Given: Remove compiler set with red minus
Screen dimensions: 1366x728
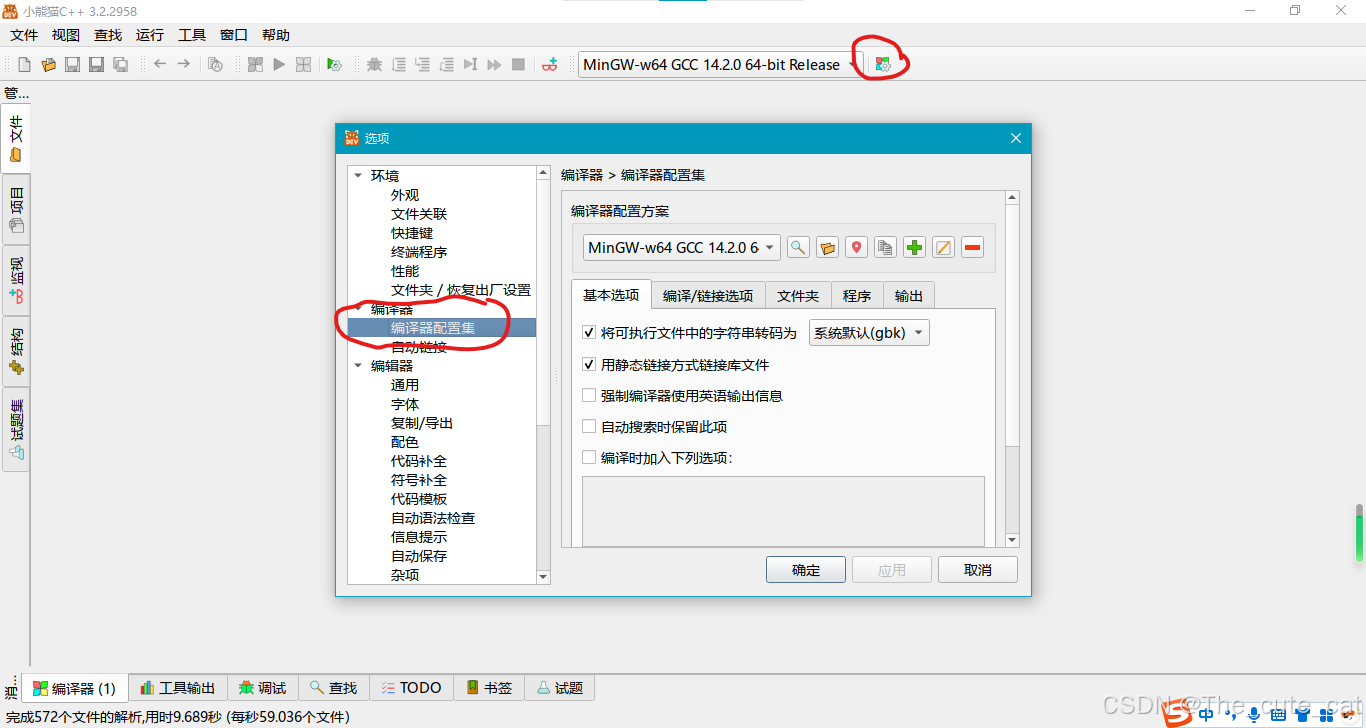Looking at the screenshot, I should click(972, 247).
